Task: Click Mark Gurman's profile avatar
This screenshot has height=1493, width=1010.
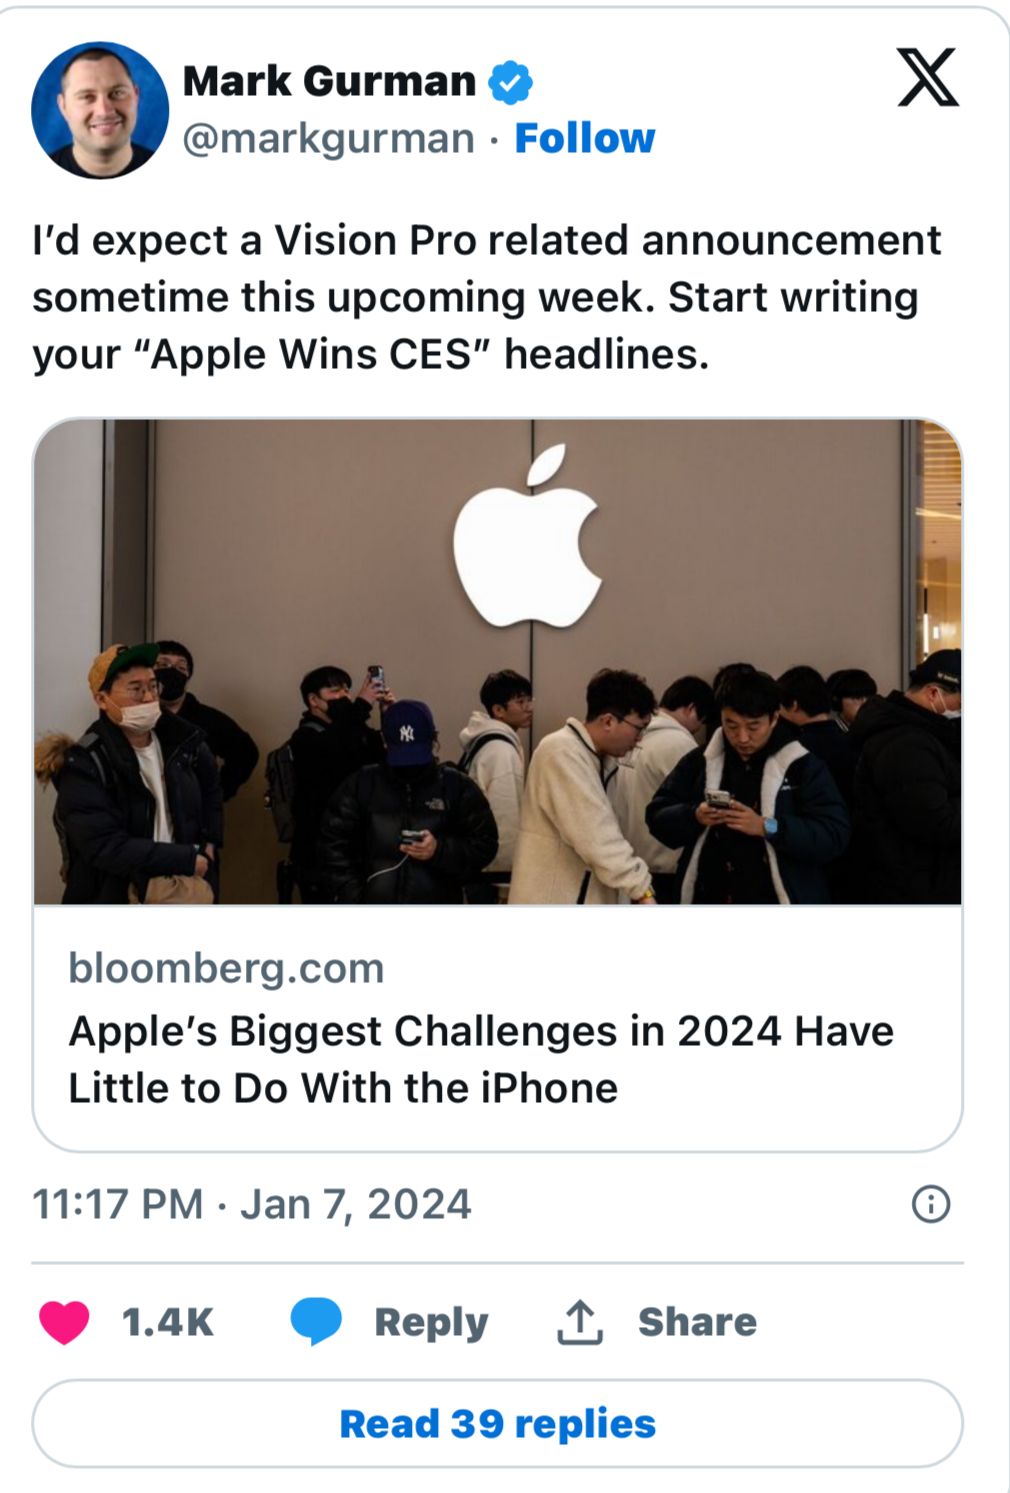Action: tap(100, 110)
